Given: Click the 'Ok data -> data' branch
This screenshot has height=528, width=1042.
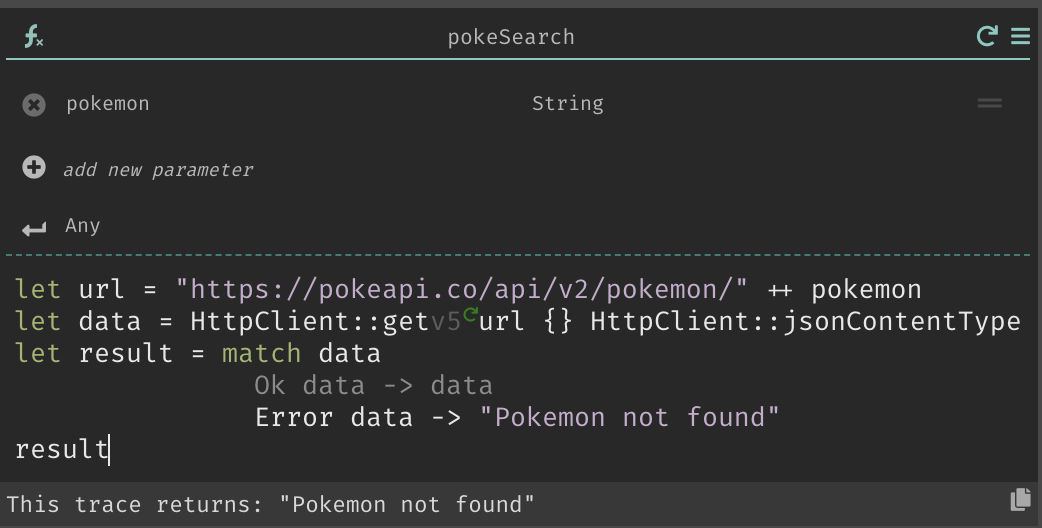Looking at the screenshot, I should click(x=373, y=386).
